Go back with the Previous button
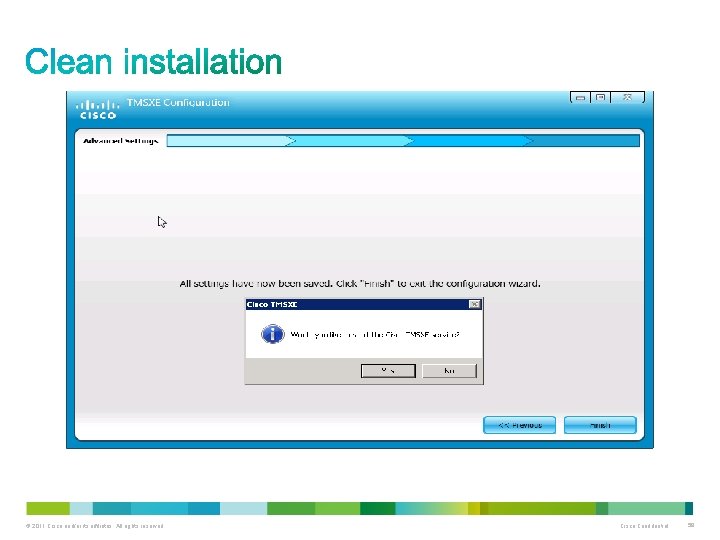Image resolution: width=720 pixels, height=540 pixels. coord(519,425)
